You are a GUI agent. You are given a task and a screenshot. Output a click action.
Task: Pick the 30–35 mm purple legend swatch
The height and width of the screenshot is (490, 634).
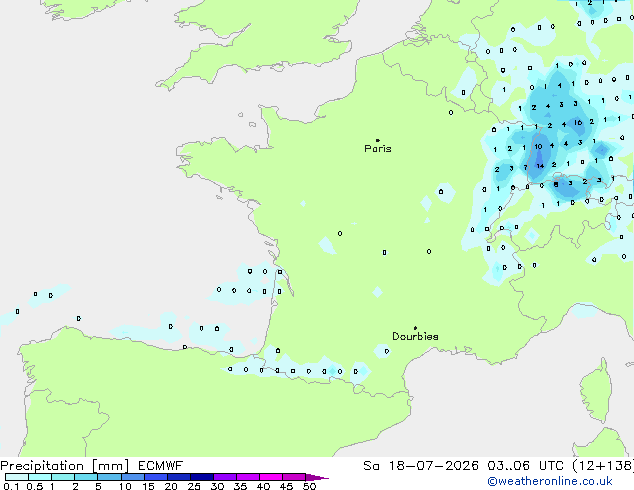(225, 477)
